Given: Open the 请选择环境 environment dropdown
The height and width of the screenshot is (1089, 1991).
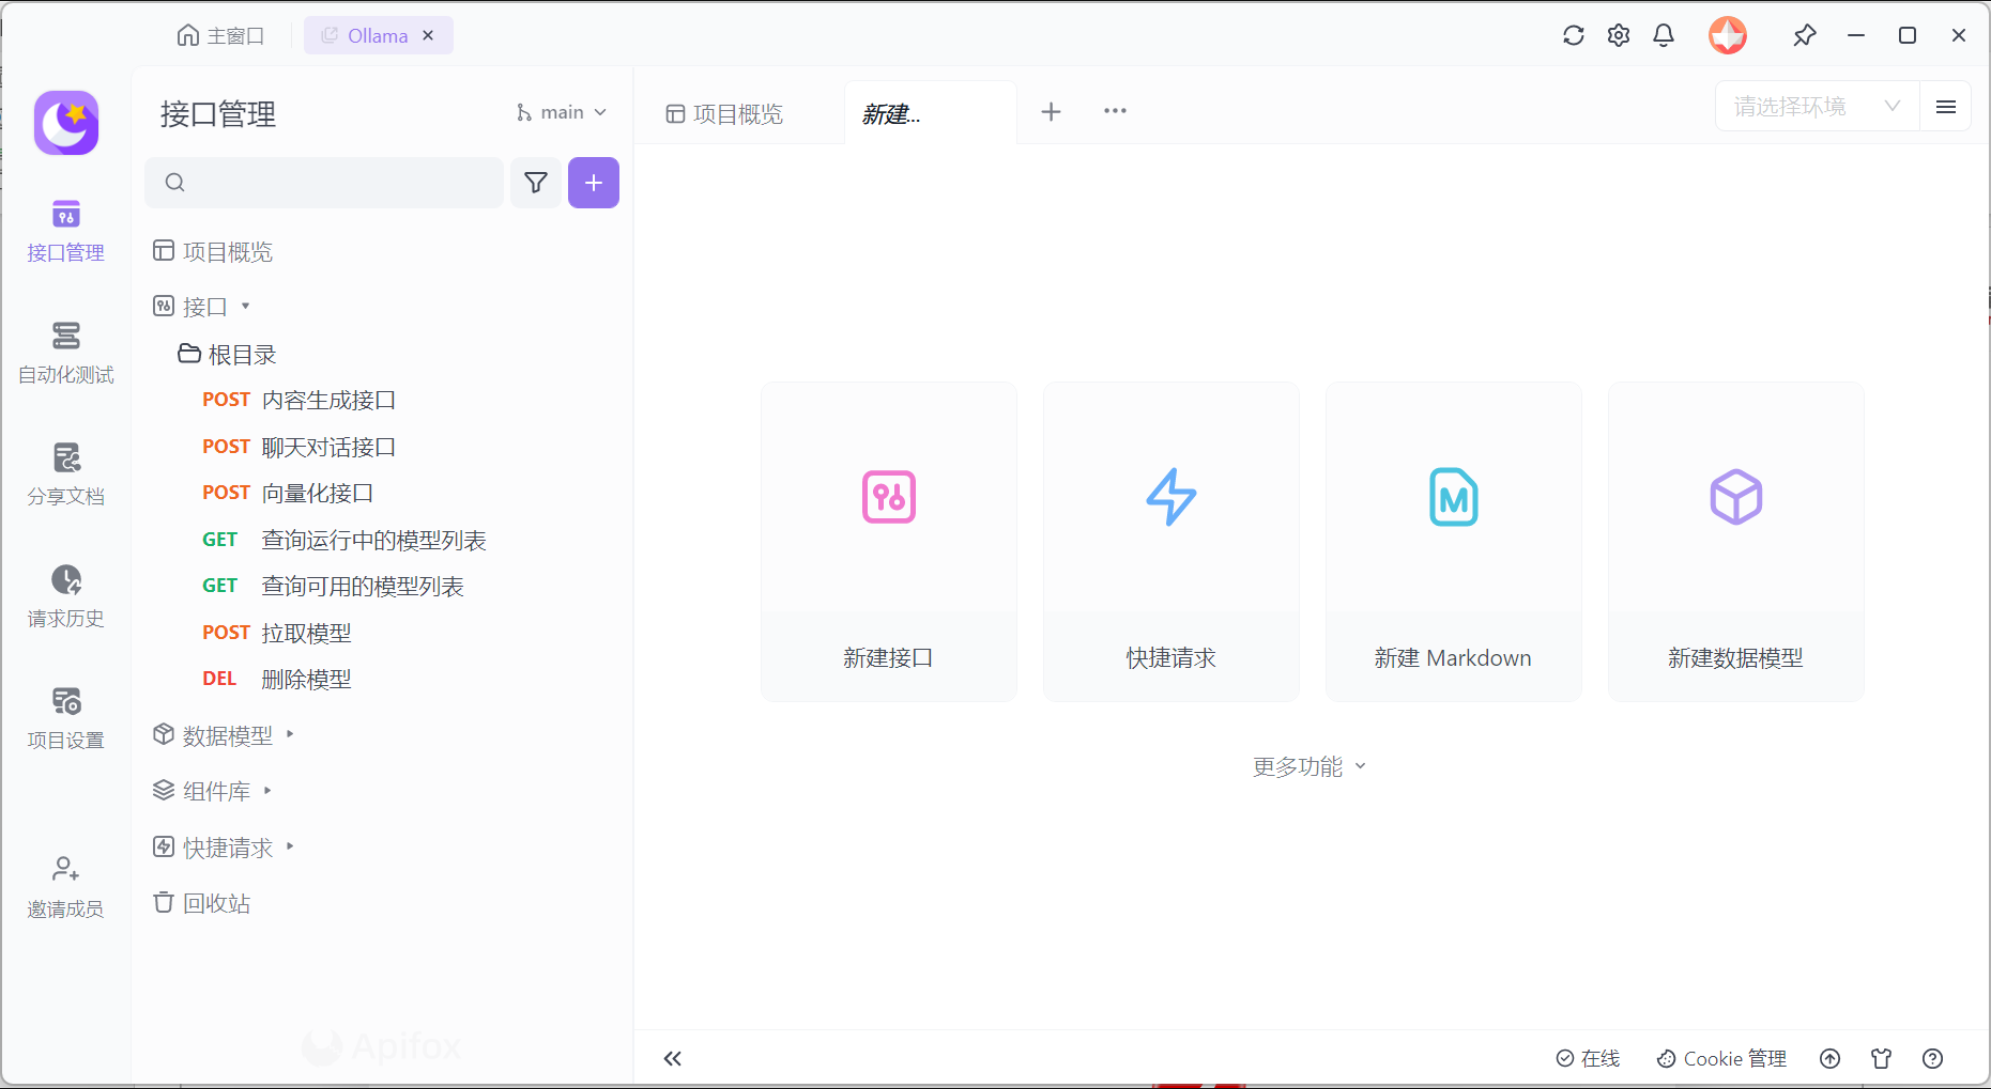Looking at the screenshot, I should [x=1817, y=107].
